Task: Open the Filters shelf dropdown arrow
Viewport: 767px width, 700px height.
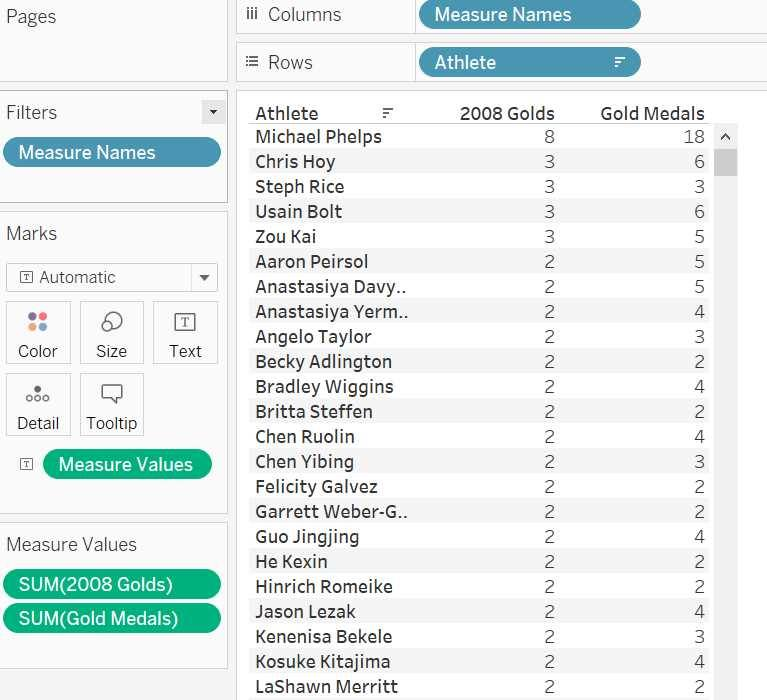Action: point(212,112)
